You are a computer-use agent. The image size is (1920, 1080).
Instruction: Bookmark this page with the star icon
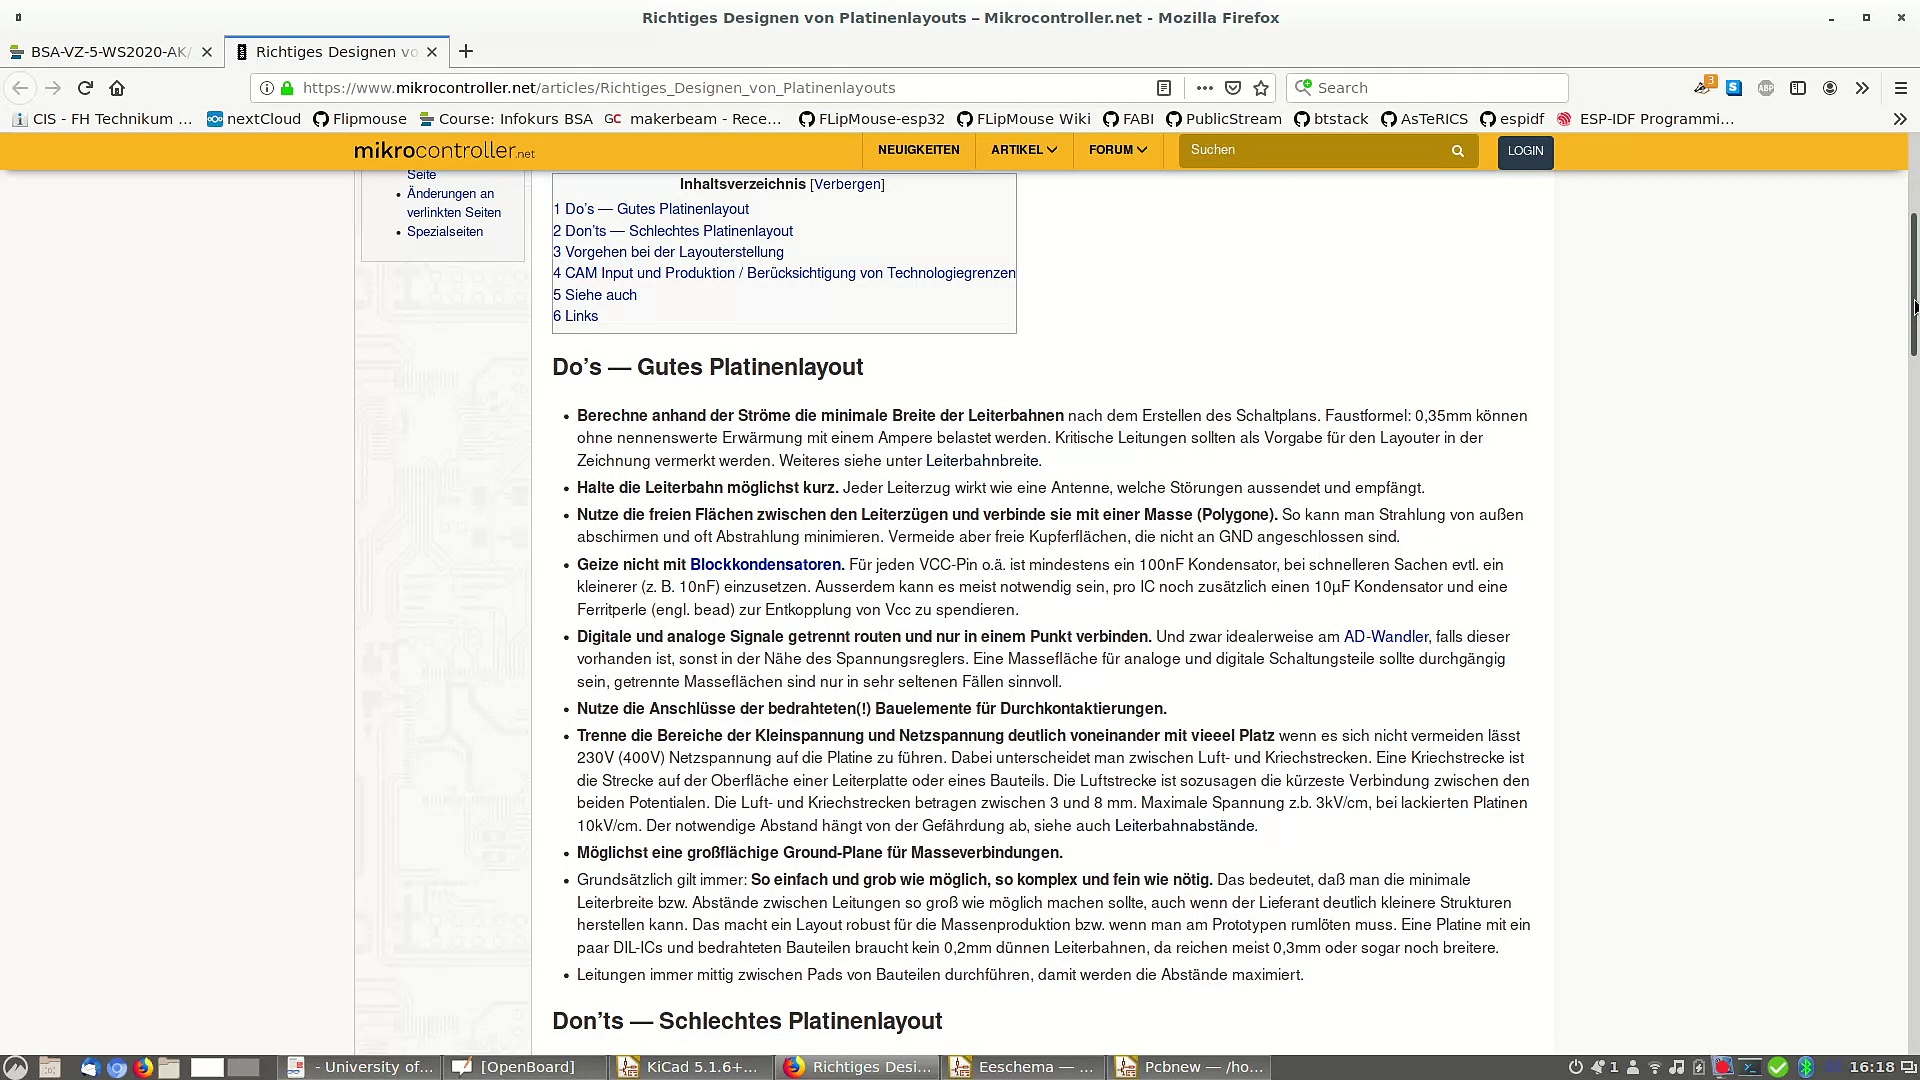pos(1261,88)
